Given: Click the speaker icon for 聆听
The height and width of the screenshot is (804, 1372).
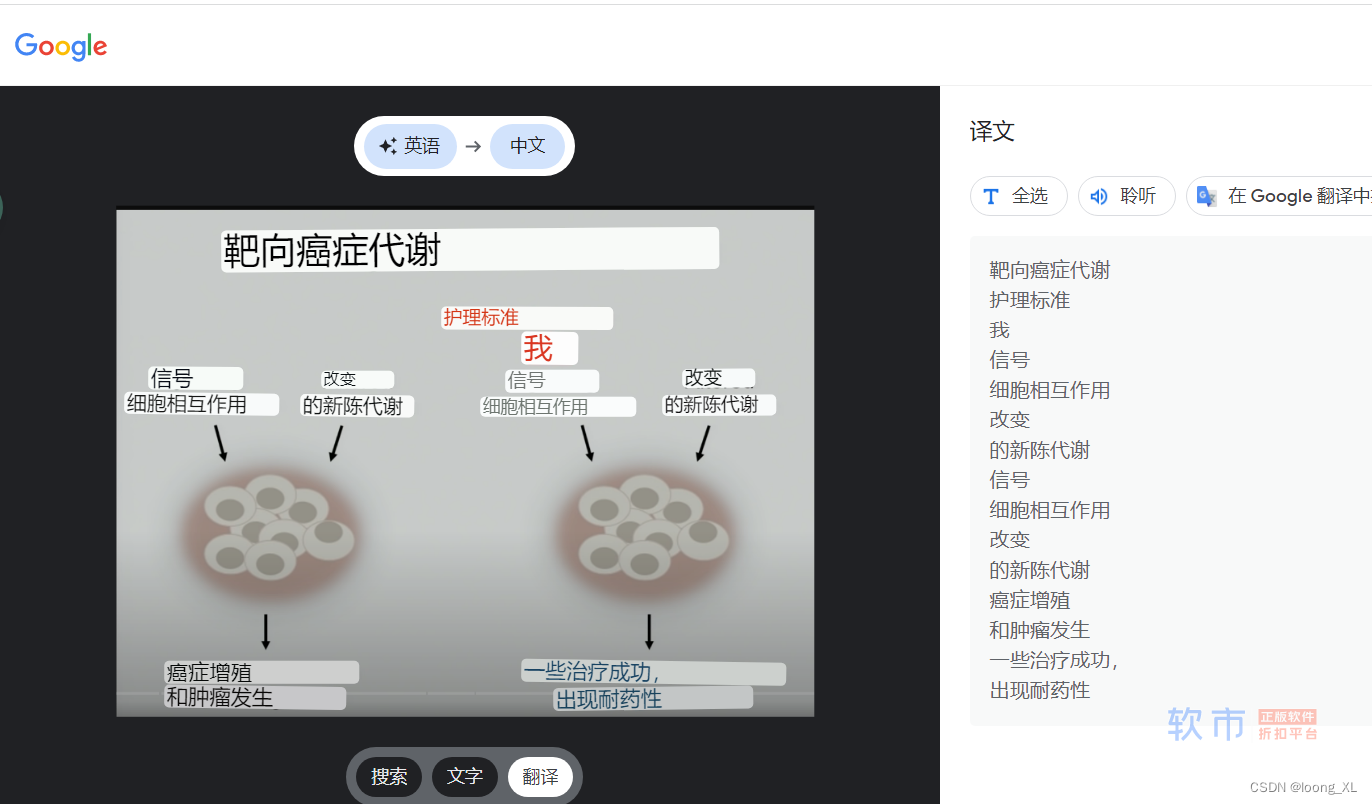Looking at the screenshot, I should point(1099,196).
